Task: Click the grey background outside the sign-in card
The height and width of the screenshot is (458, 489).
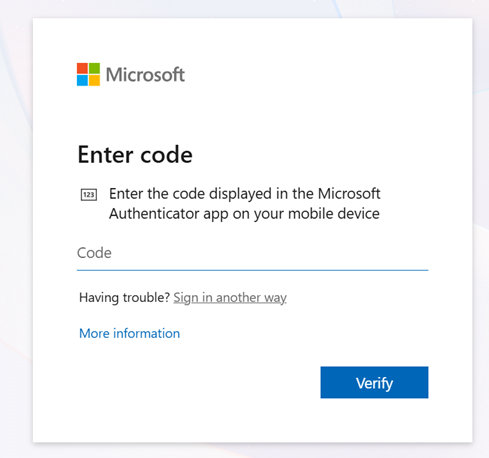Action: pos(15,233)
